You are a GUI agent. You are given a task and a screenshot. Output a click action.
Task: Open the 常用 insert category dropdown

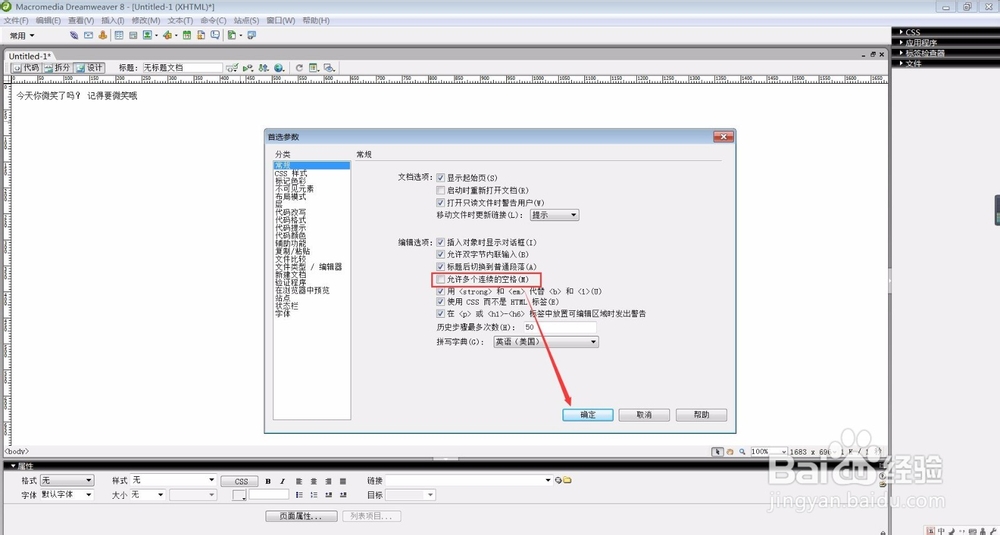[x=22, y=36]
